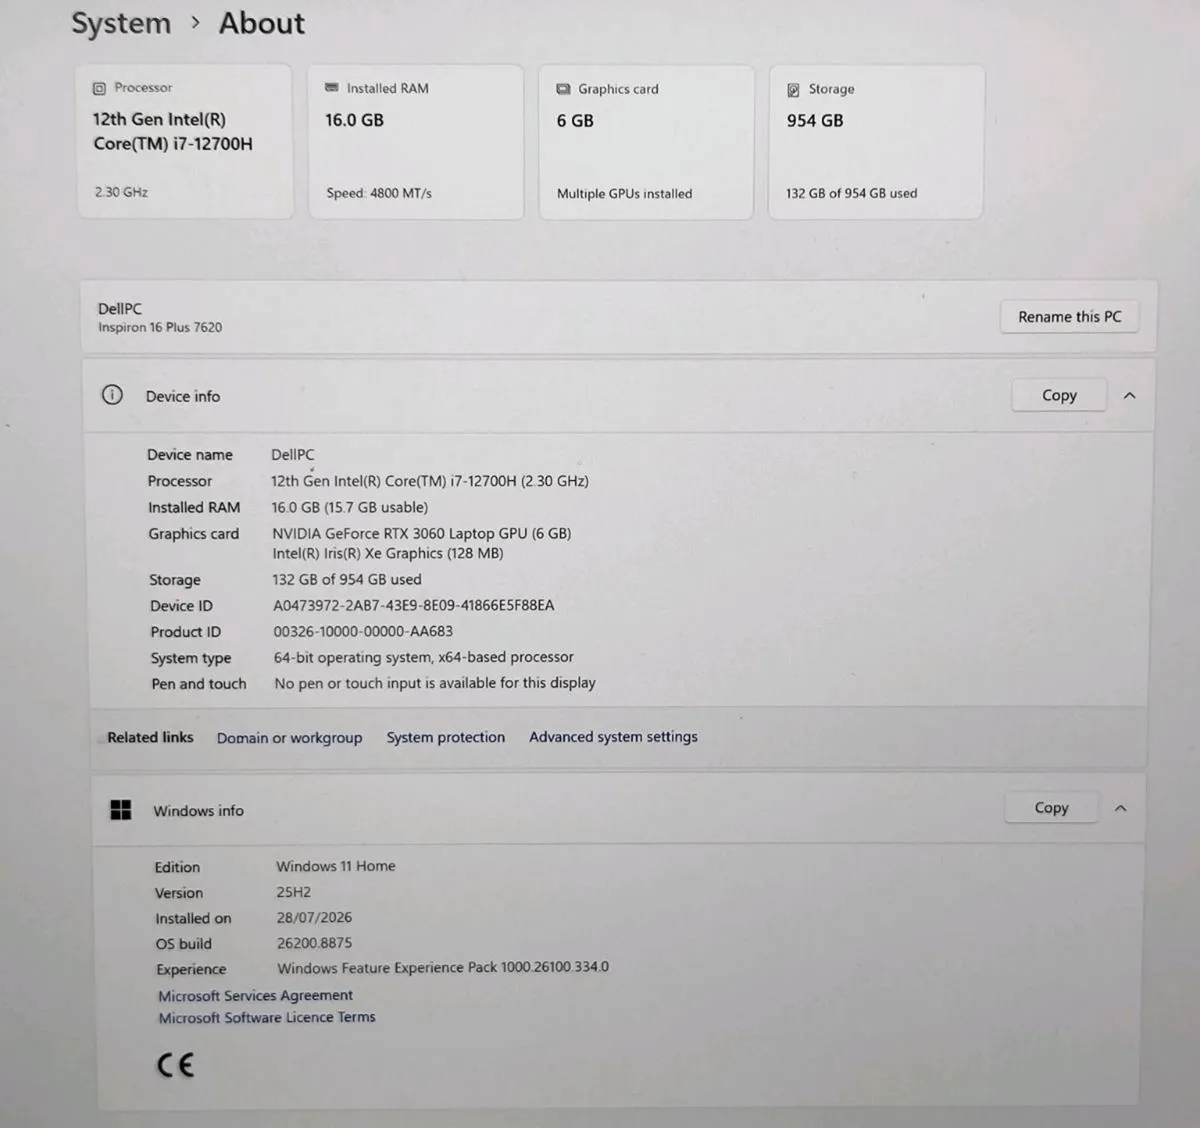
Task: Click the 2.30 GHz text in Processor card
Action: pyautogui.click(x=121, y=192)
